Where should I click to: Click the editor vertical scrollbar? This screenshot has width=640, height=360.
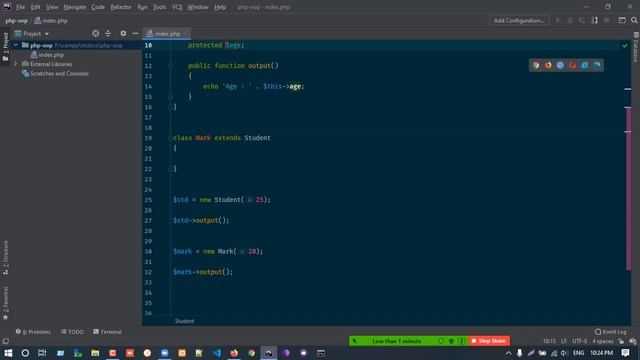click(x=628, y=188)
